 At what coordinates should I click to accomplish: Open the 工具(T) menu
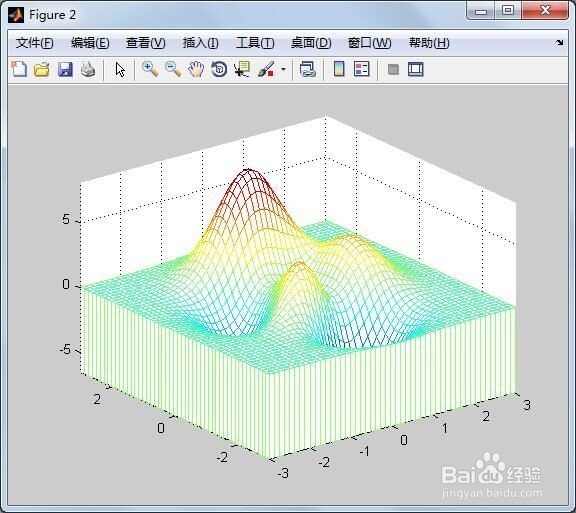[x=255, y=43]
